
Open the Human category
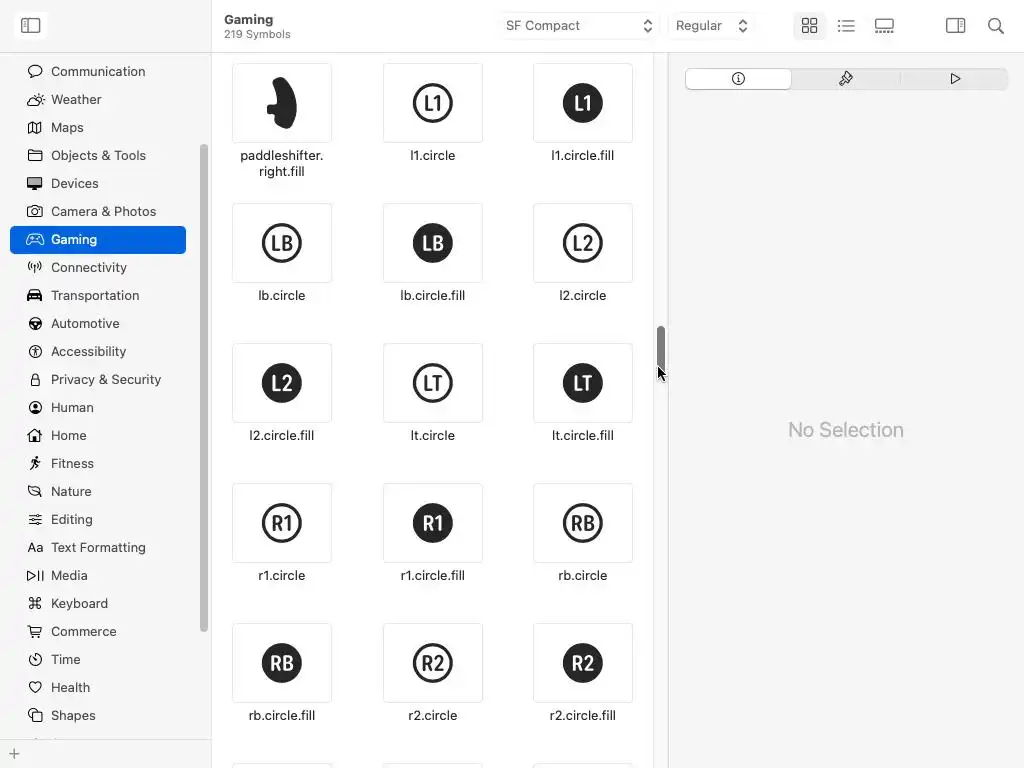98,408
